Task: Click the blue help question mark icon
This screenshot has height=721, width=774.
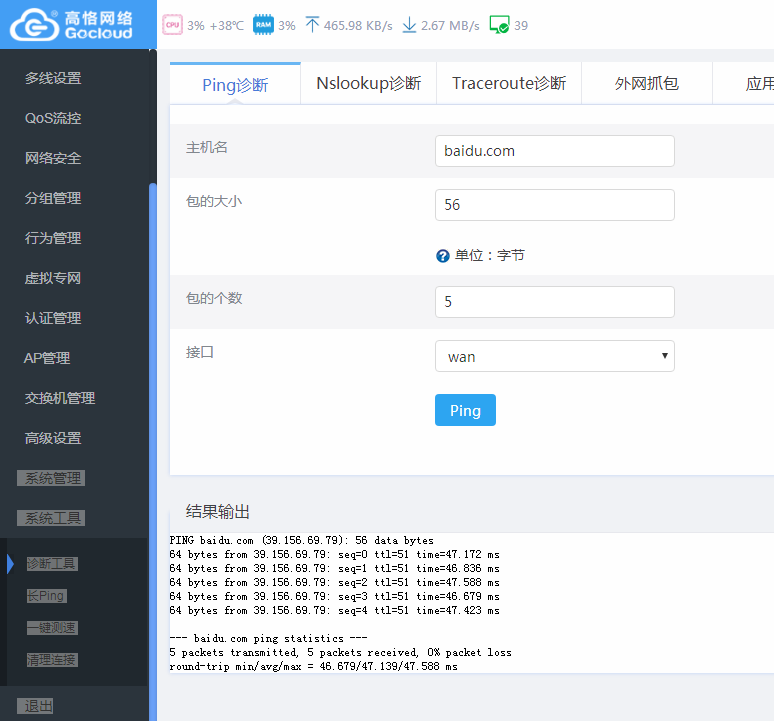Action: click(x=443, y=256)
